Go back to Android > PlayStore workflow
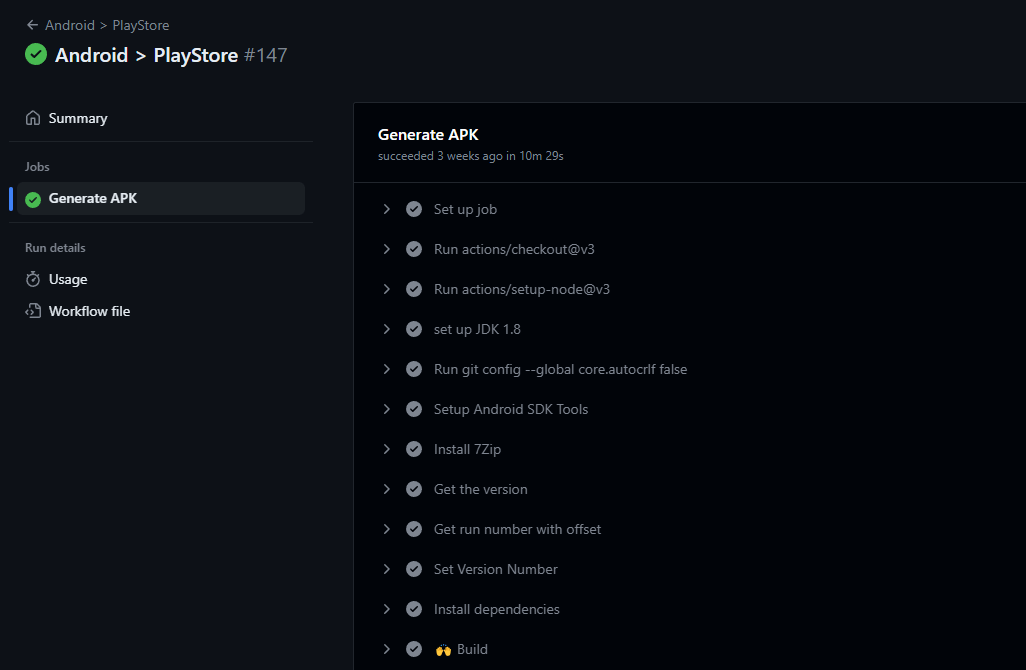Screen dimensions: 1026x670 (x=107, y=25)
